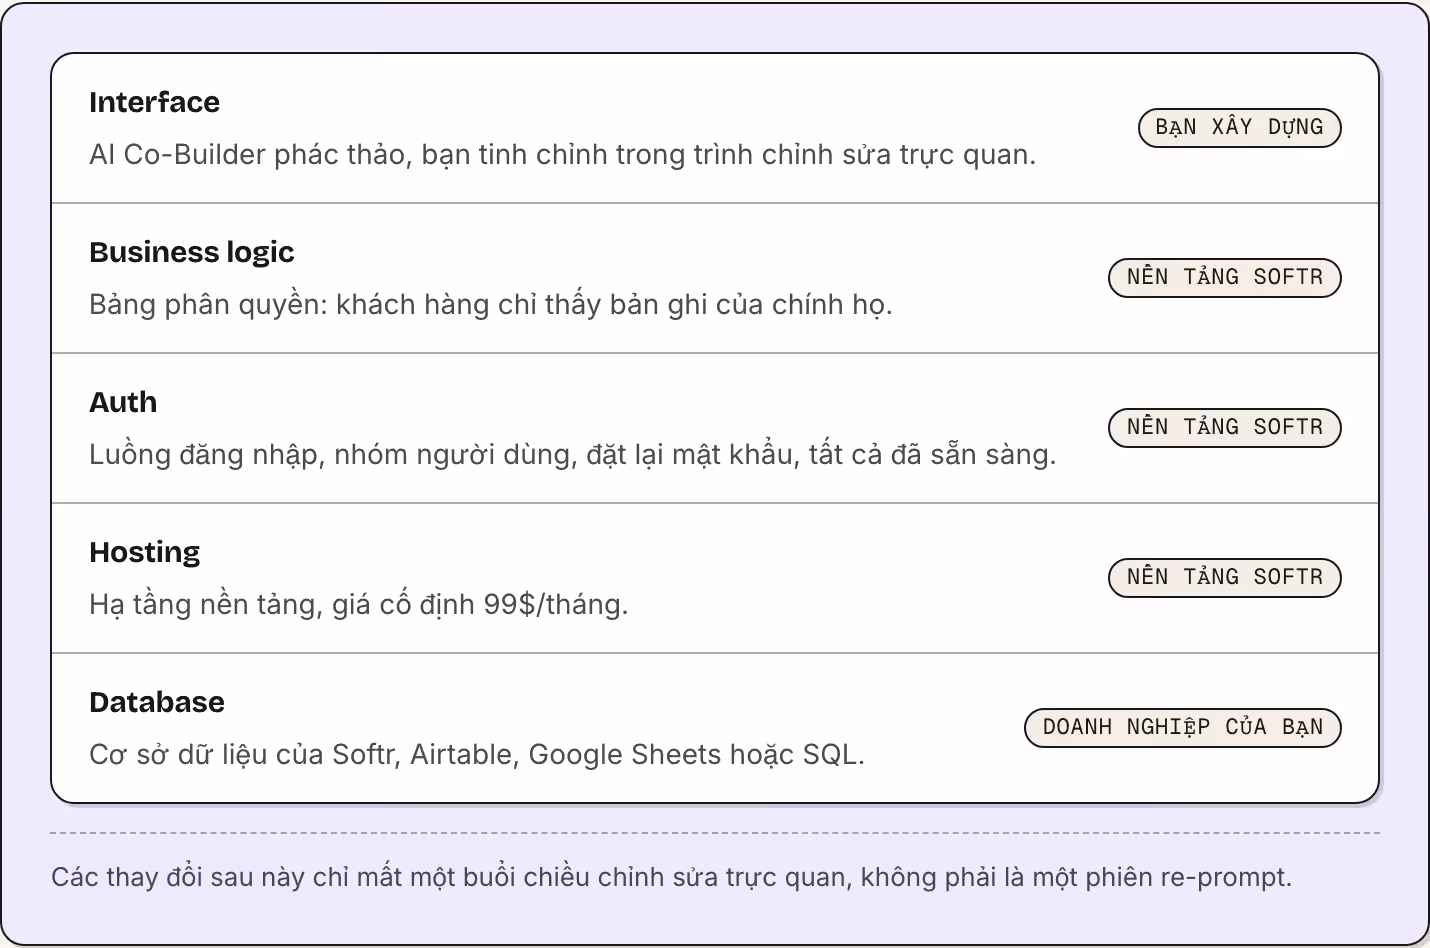Click the 'Business logic' heading
The image size is (1430, 948).
[192, 252]
